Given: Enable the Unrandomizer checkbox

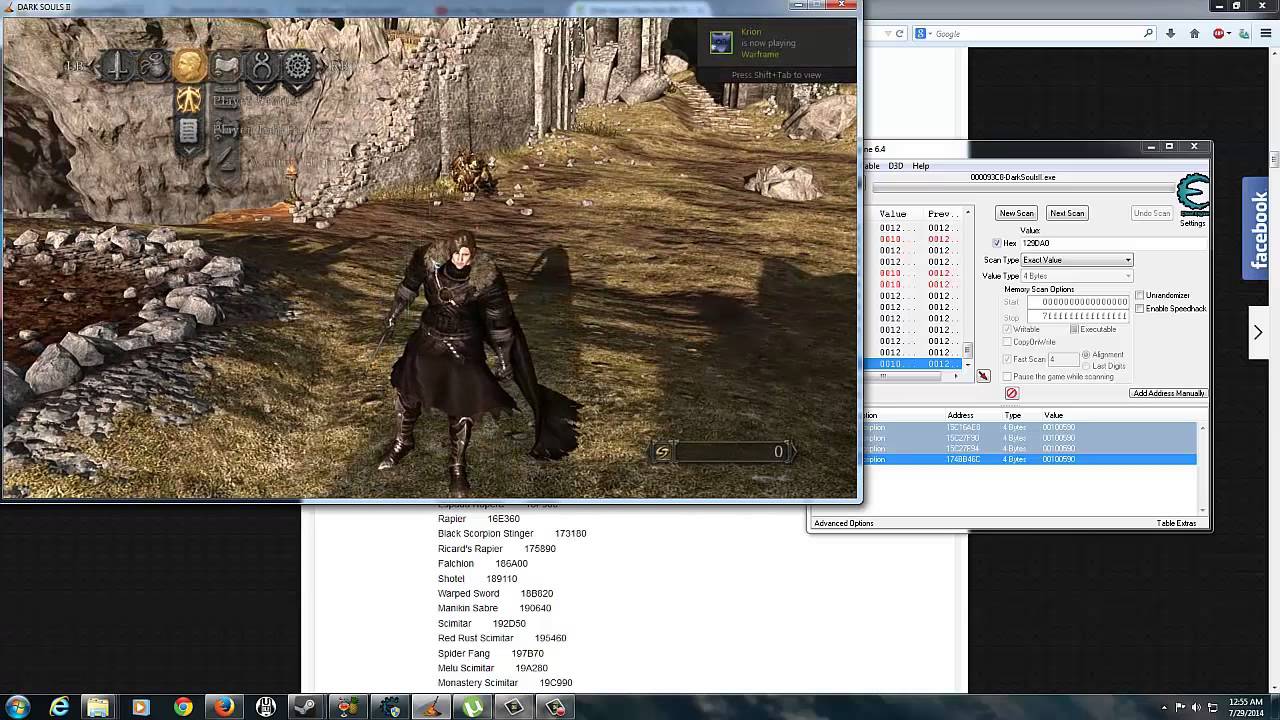Looking at the screenshot, I should [x=1139, y=295].
